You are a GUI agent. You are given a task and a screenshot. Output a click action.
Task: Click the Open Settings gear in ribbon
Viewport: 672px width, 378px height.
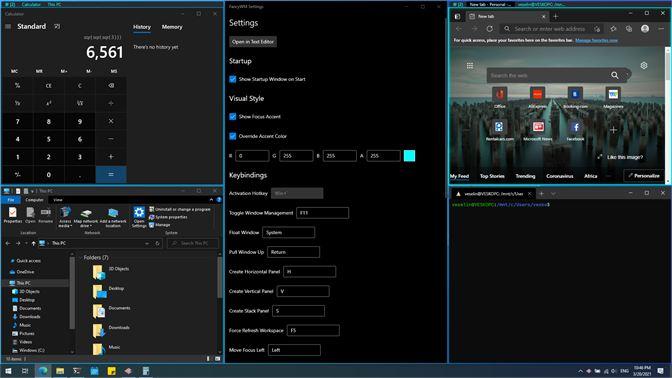tap(139, 216)
